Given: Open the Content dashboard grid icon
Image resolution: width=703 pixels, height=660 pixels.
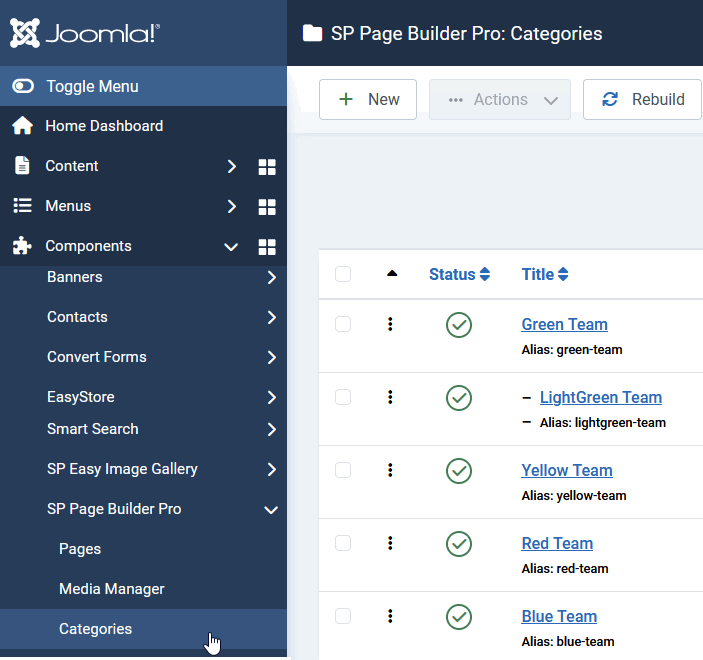Looking at the screenshot, I should click(x=267, y=167).
